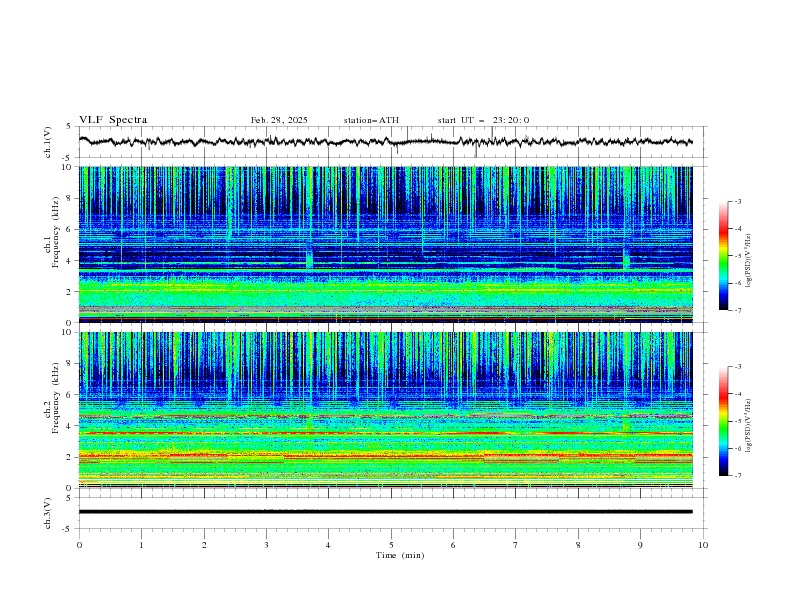Screen dimensions: 792x612
Task: Click the log(PSD) label beside ch.2 color bar
Action: (748, 426)
